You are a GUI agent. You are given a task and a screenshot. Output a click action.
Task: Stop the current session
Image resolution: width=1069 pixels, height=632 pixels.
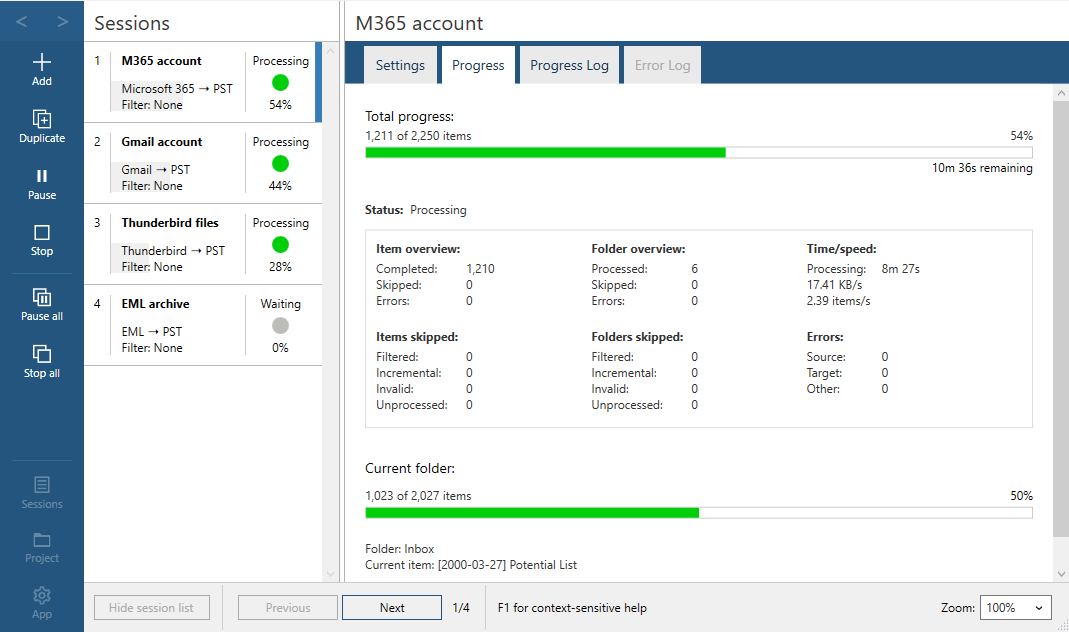(x=42, y=233)
